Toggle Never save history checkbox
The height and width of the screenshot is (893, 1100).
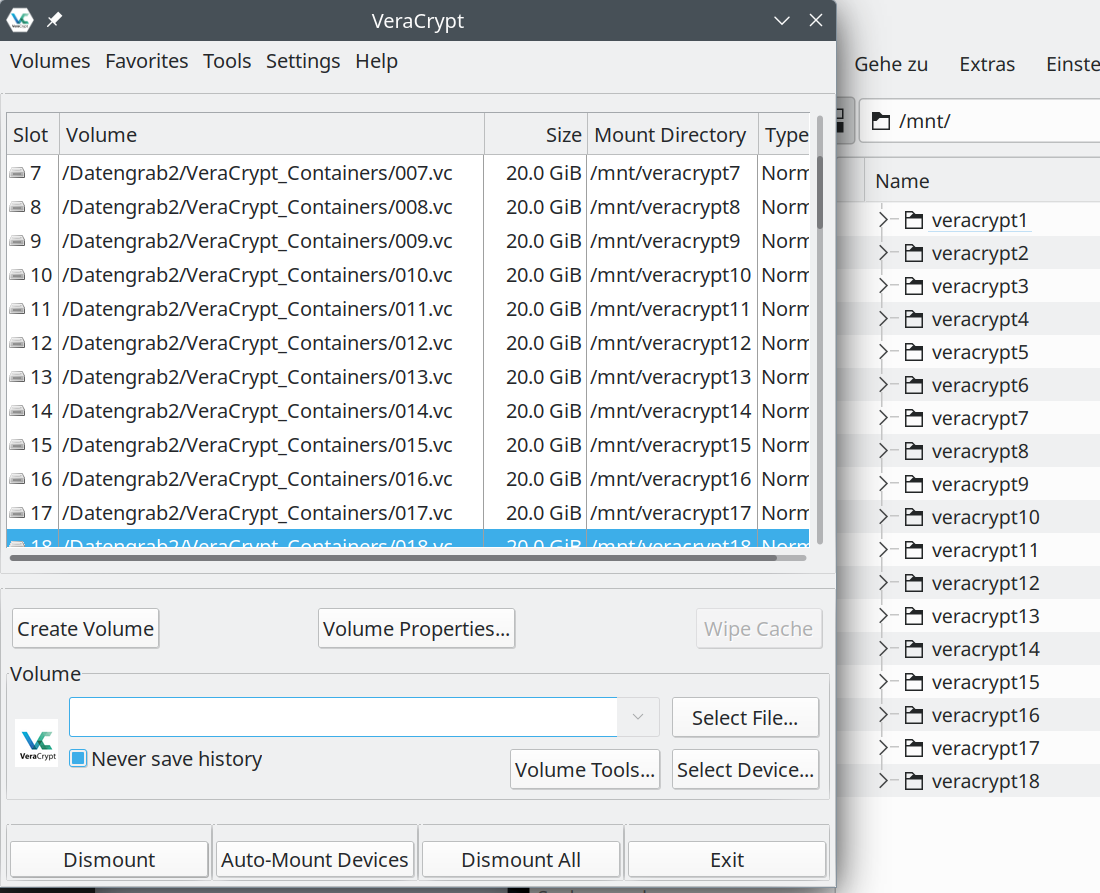pyautogui.click(x=78, y=758)
